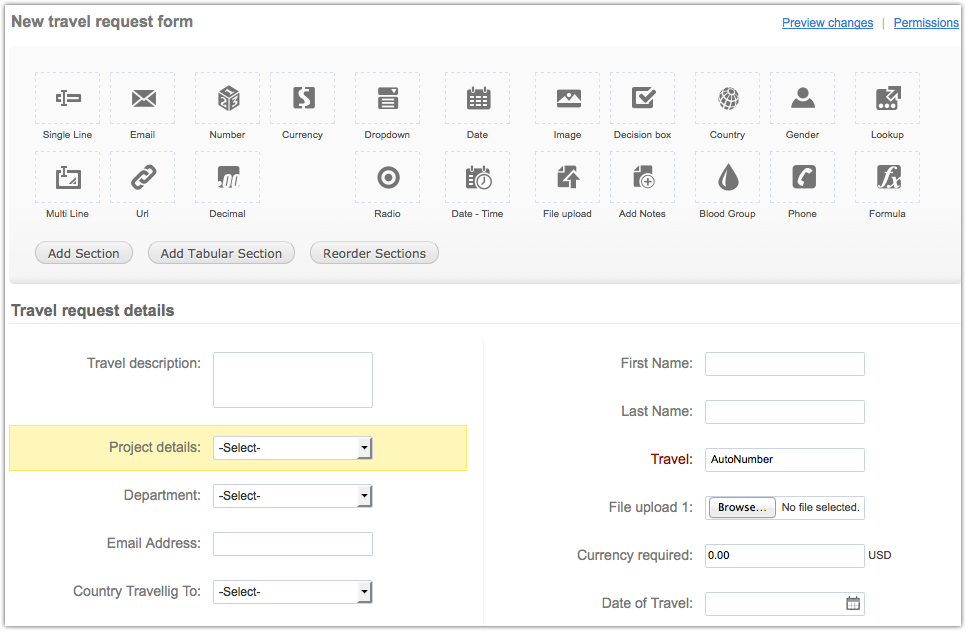Pick the Currency field type icon

coord(302,98)
